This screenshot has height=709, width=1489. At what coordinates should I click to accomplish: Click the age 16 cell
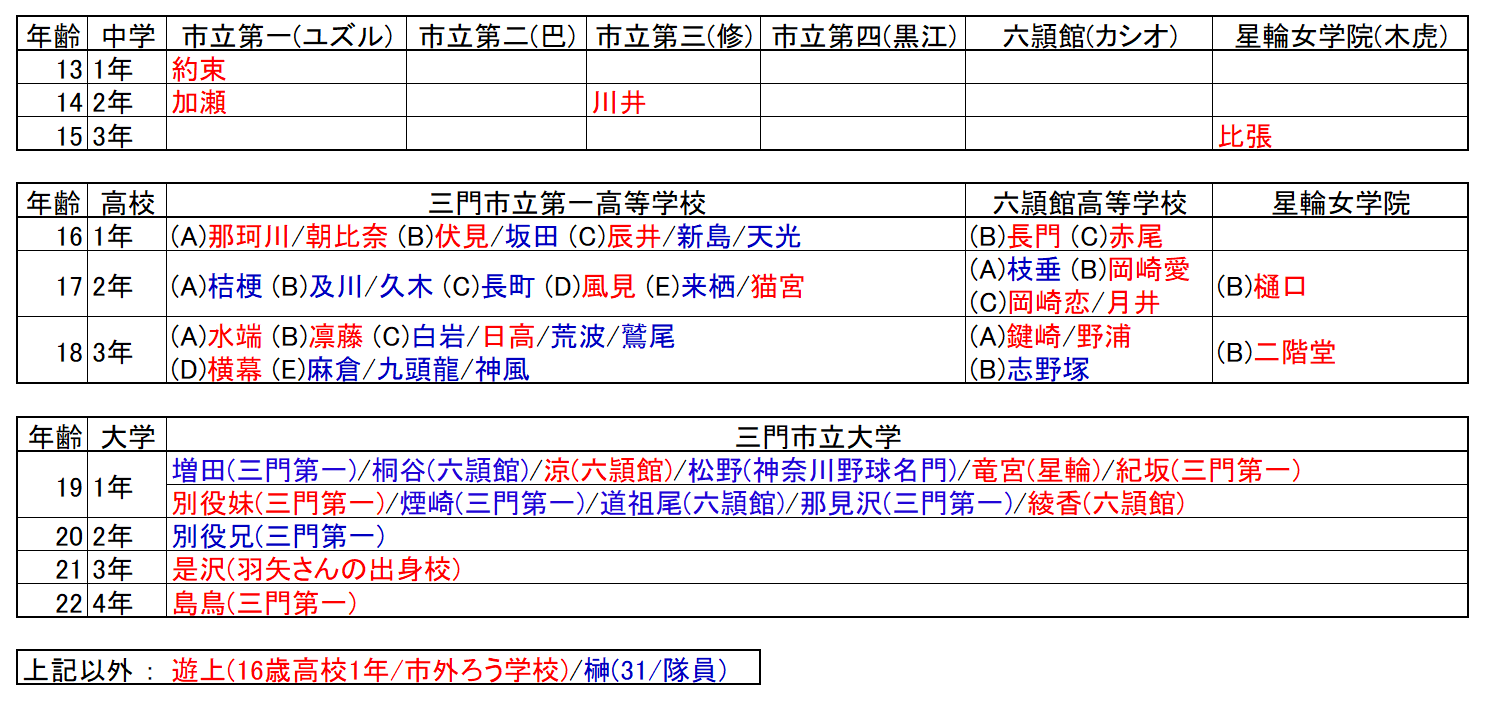(x=52, y=235)
